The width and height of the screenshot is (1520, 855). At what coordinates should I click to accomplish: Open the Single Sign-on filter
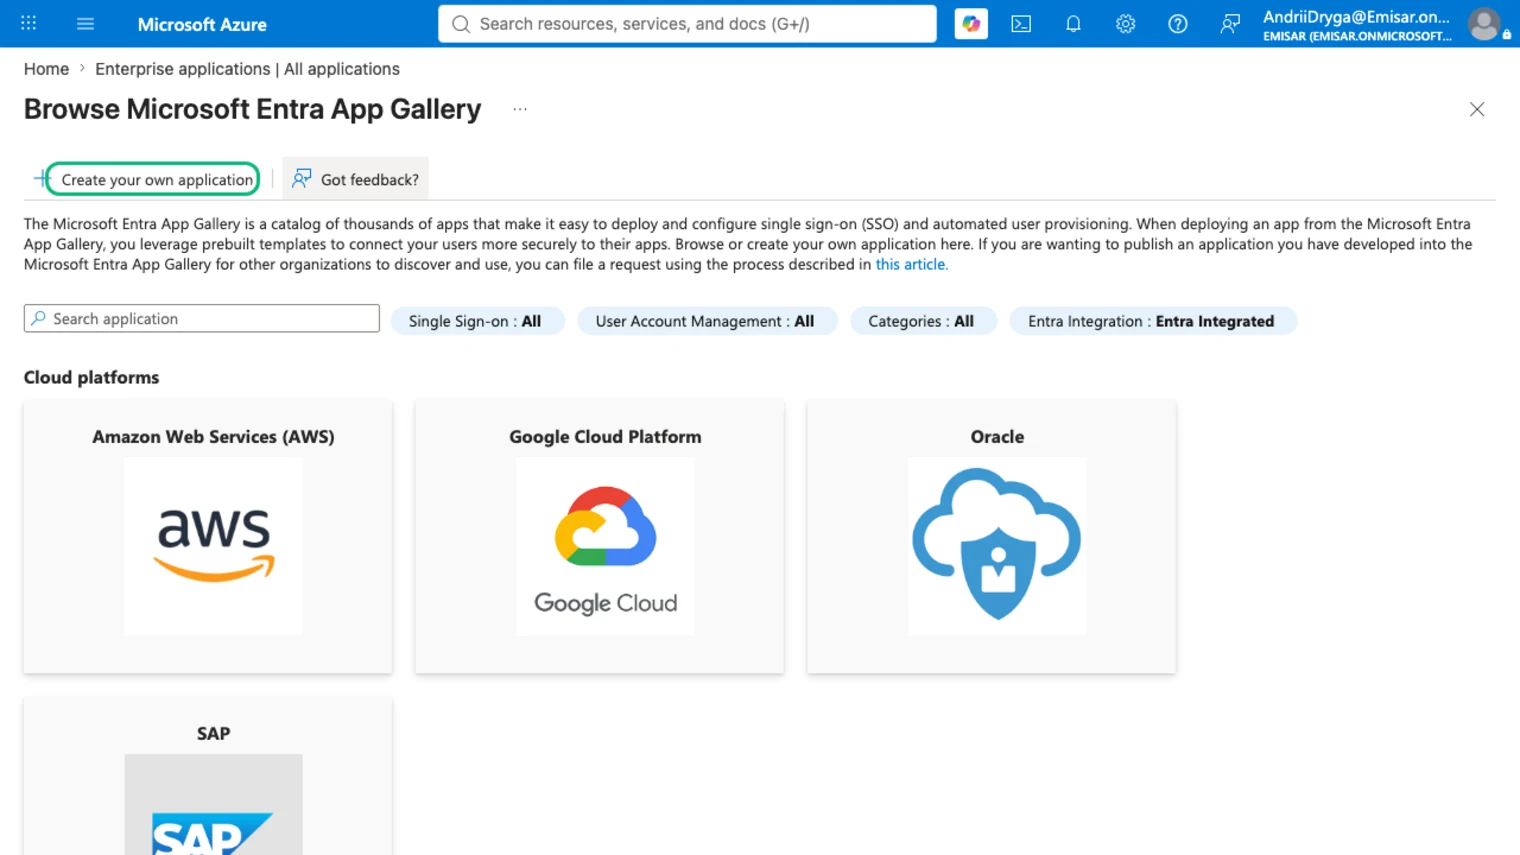[476, 321]
